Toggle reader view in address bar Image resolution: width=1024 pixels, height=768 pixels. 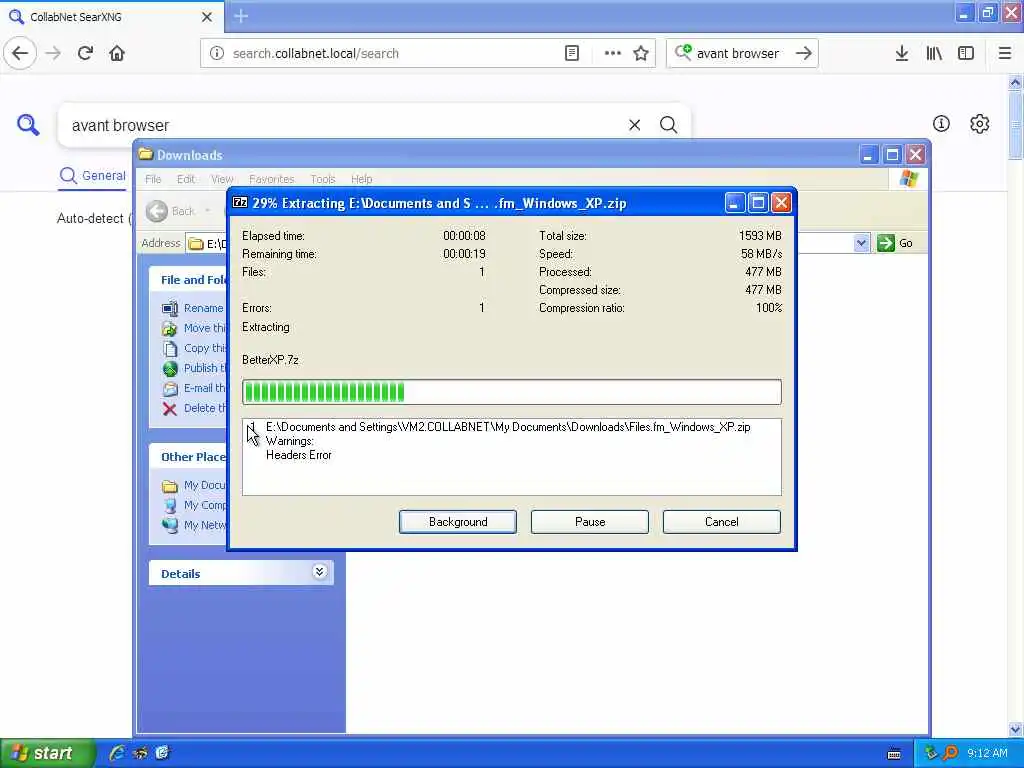click(571, 54)
